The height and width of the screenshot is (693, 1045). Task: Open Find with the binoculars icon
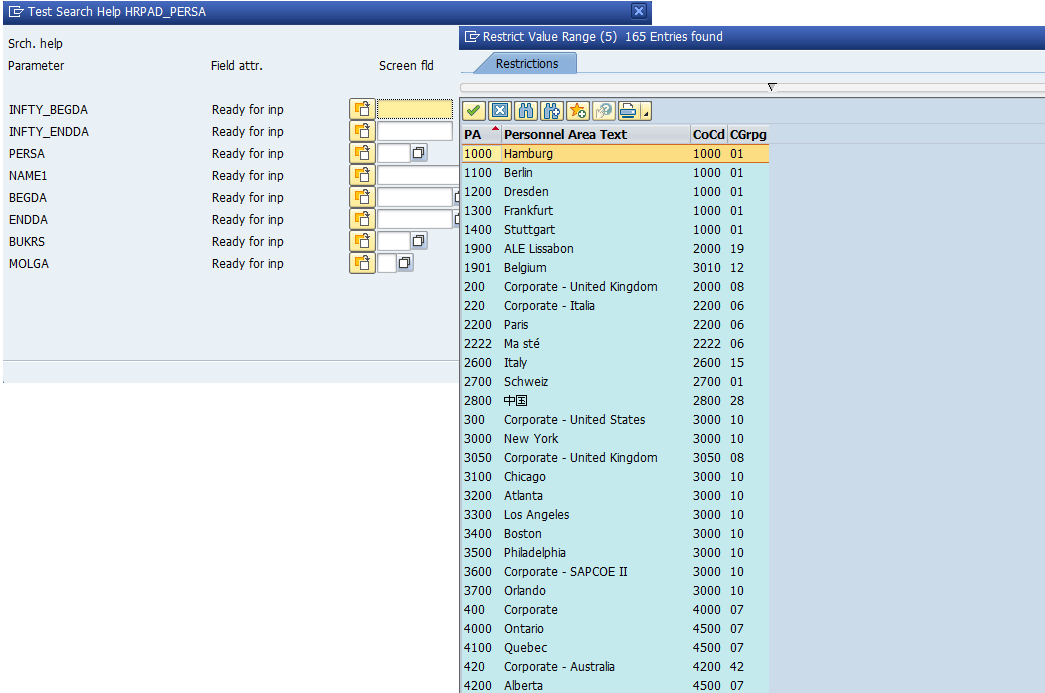point(526,111)
